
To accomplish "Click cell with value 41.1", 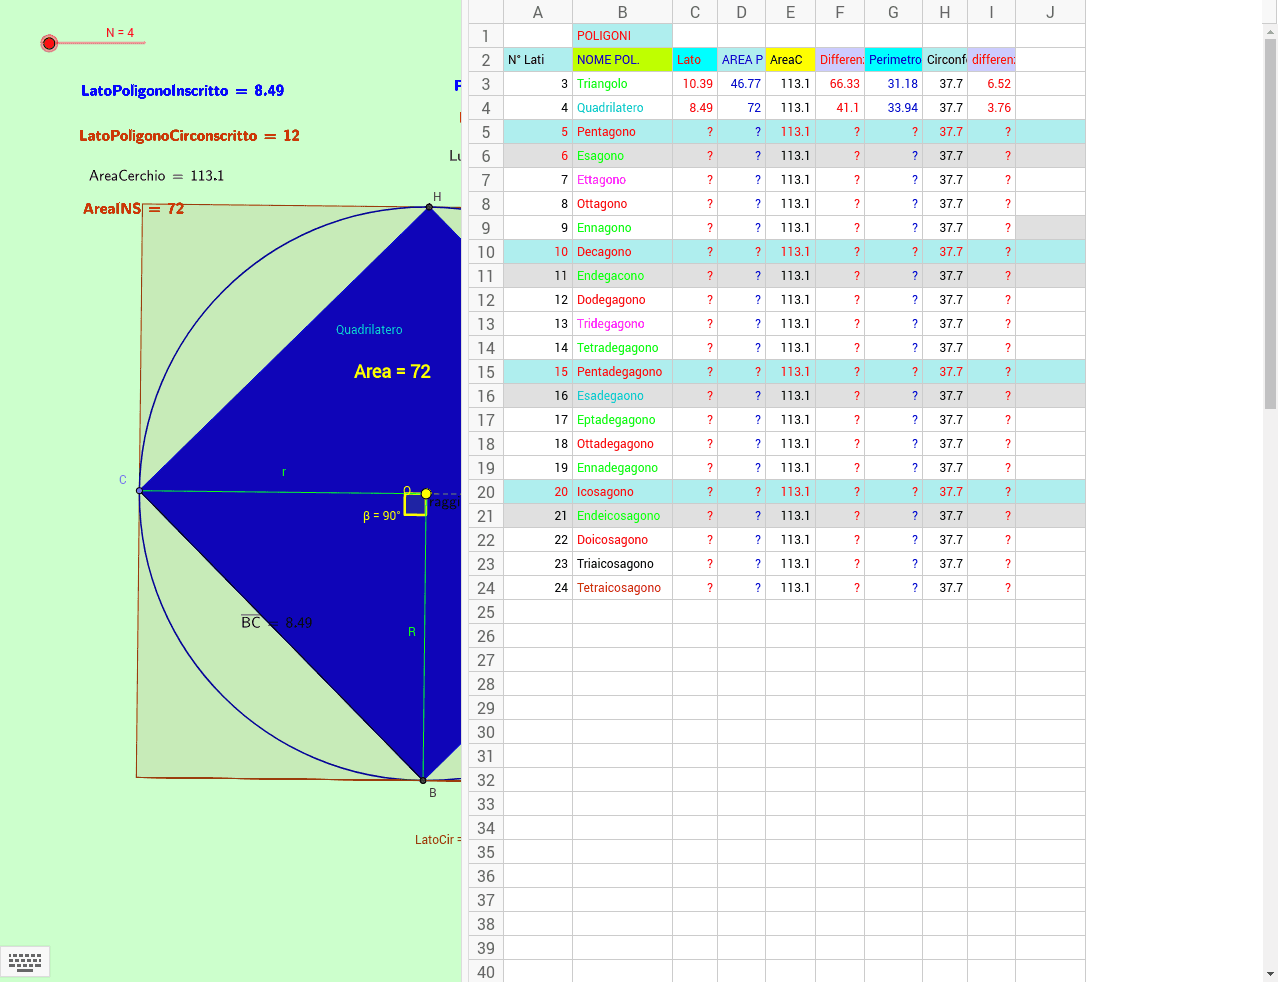I will (840, 108).
